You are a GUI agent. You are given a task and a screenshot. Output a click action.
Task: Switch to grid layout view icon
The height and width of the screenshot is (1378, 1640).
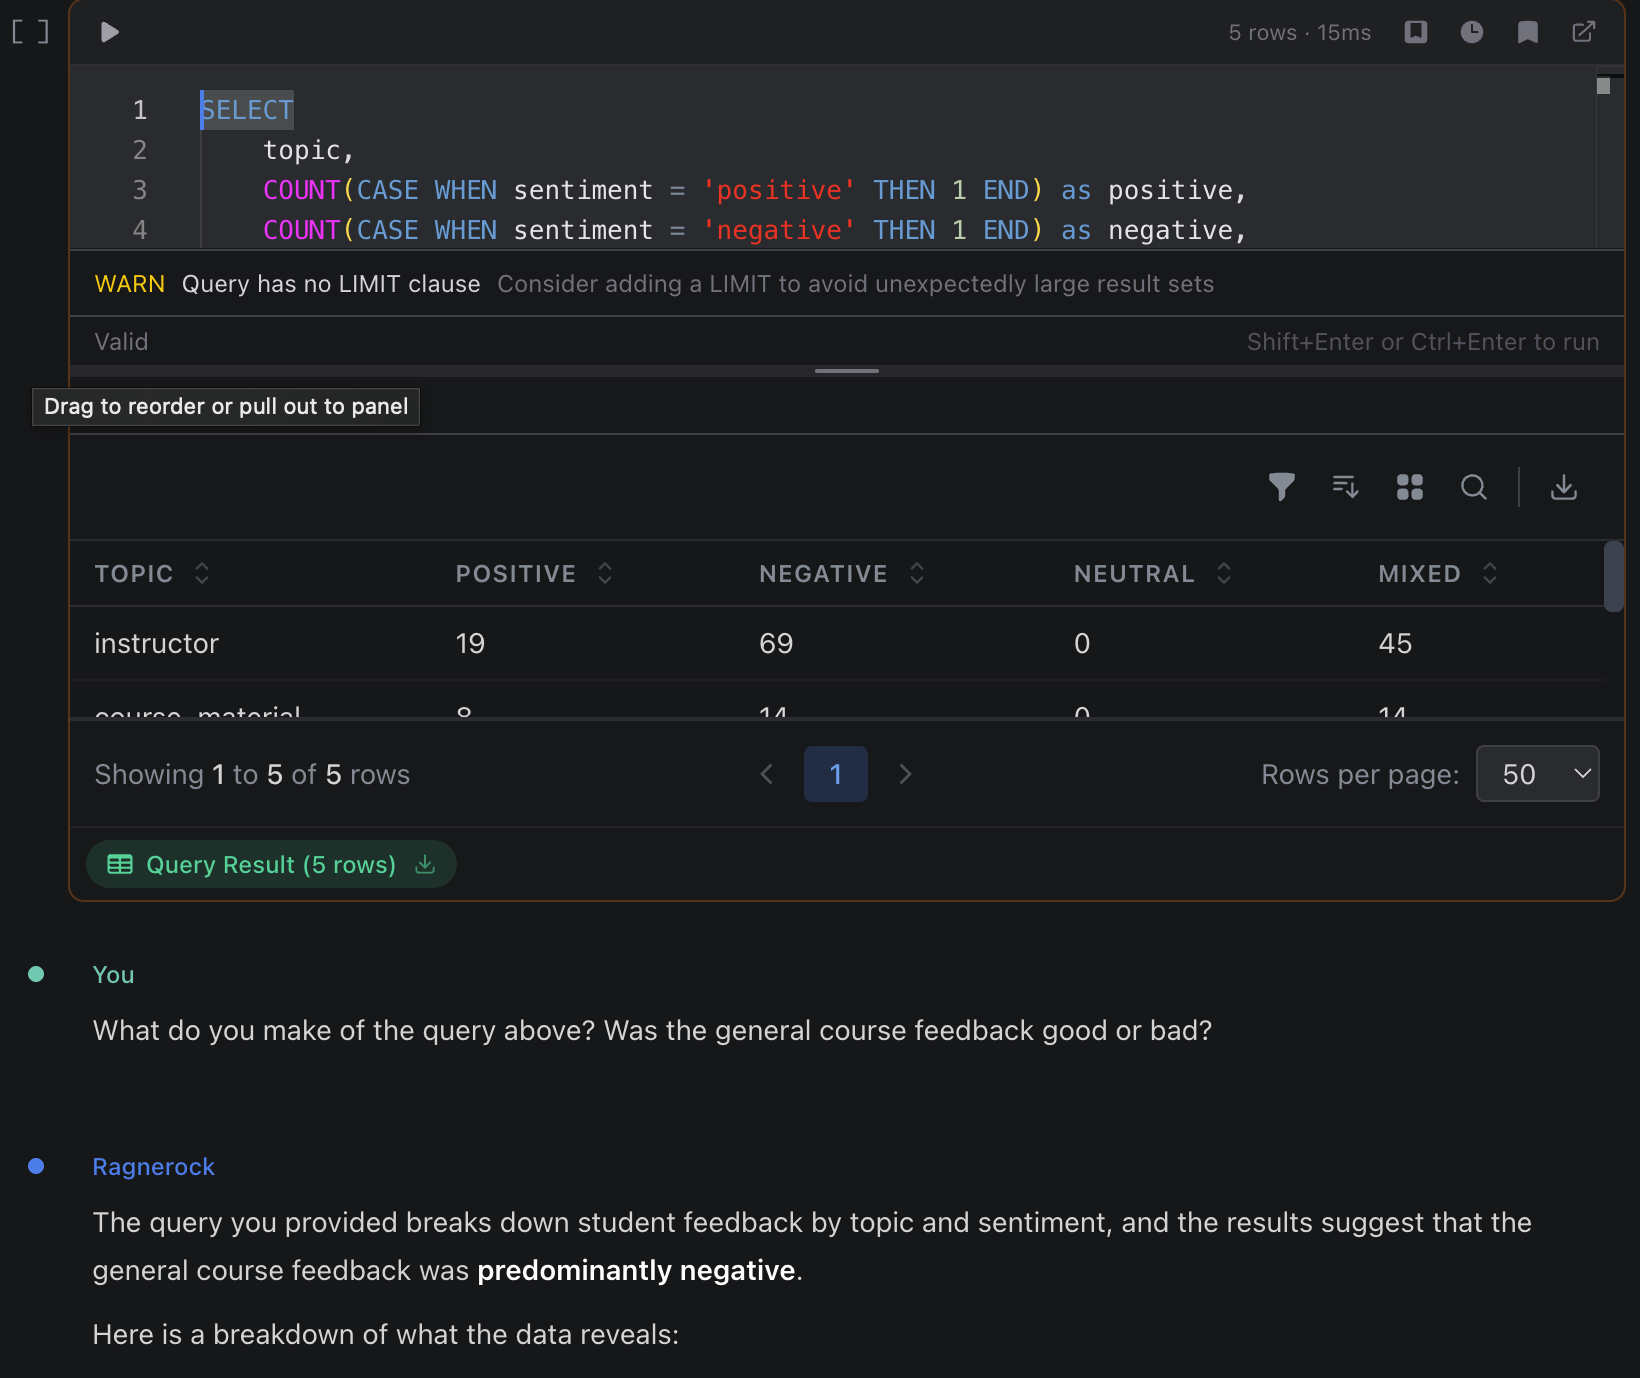(1410, 487)
